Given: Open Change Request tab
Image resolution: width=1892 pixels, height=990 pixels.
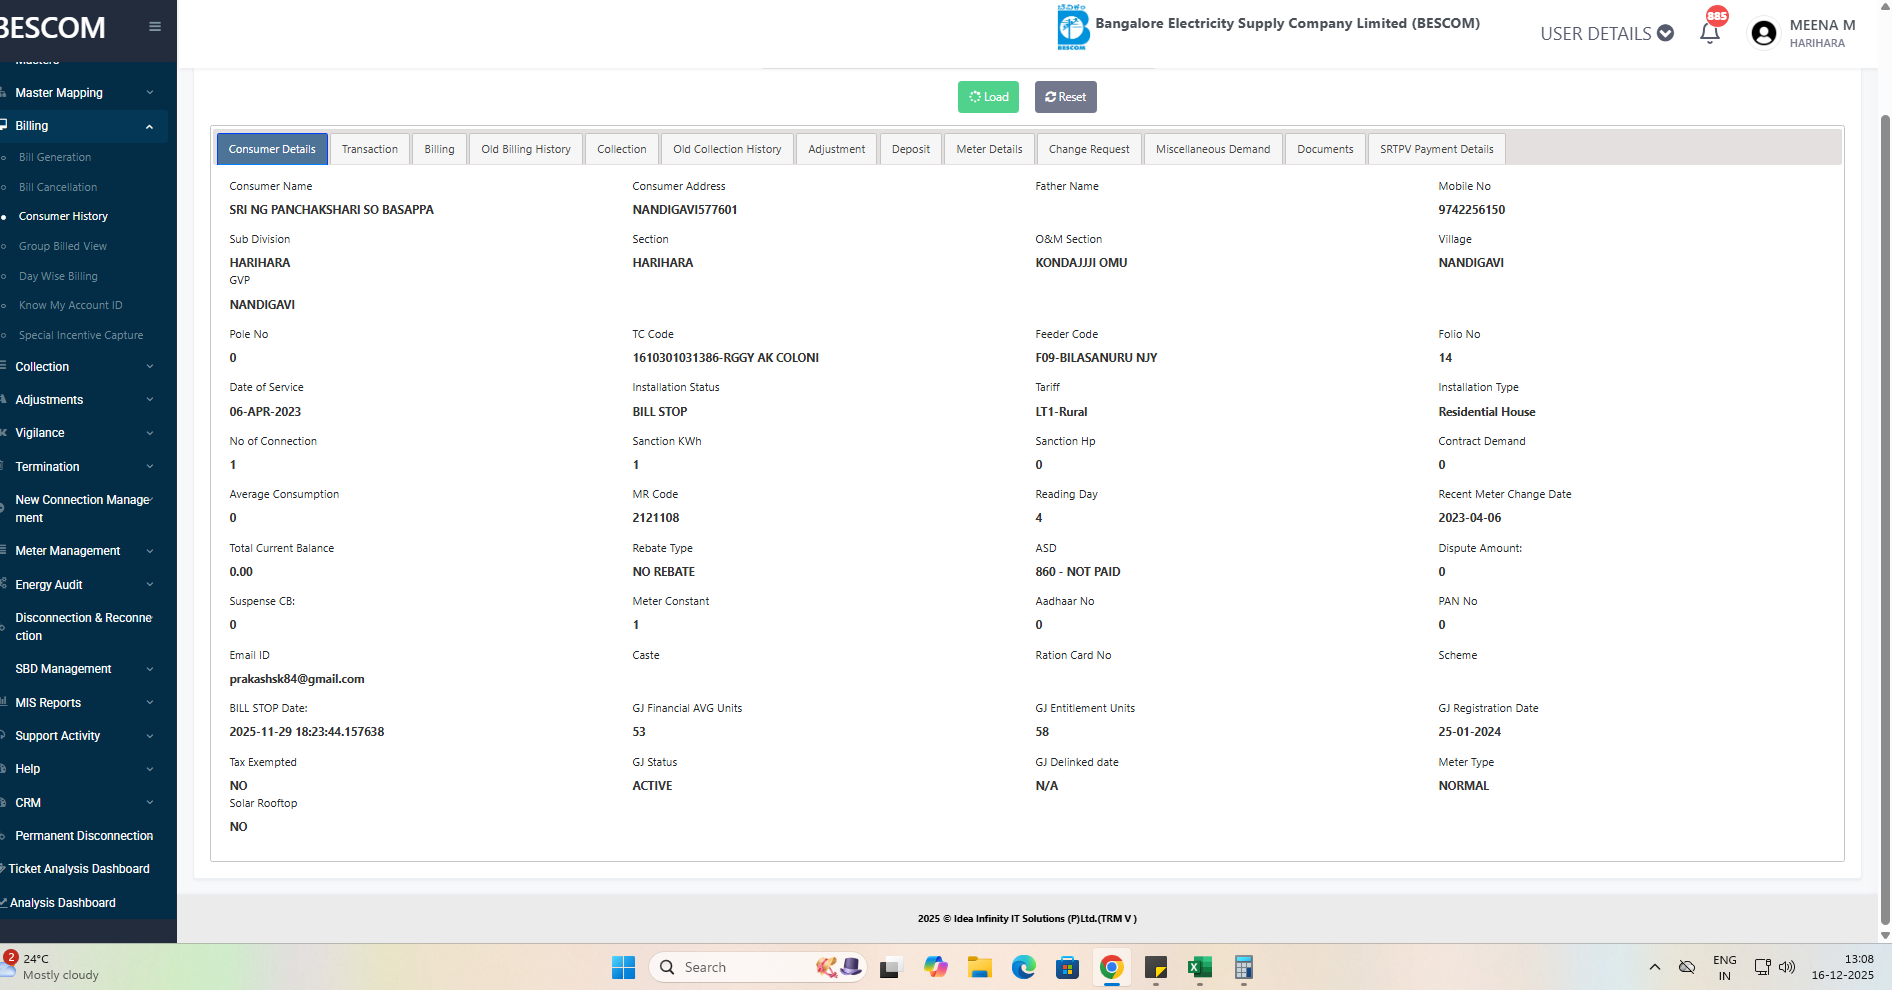Looking at the screenshot, I should click(x=1089, y=149).
